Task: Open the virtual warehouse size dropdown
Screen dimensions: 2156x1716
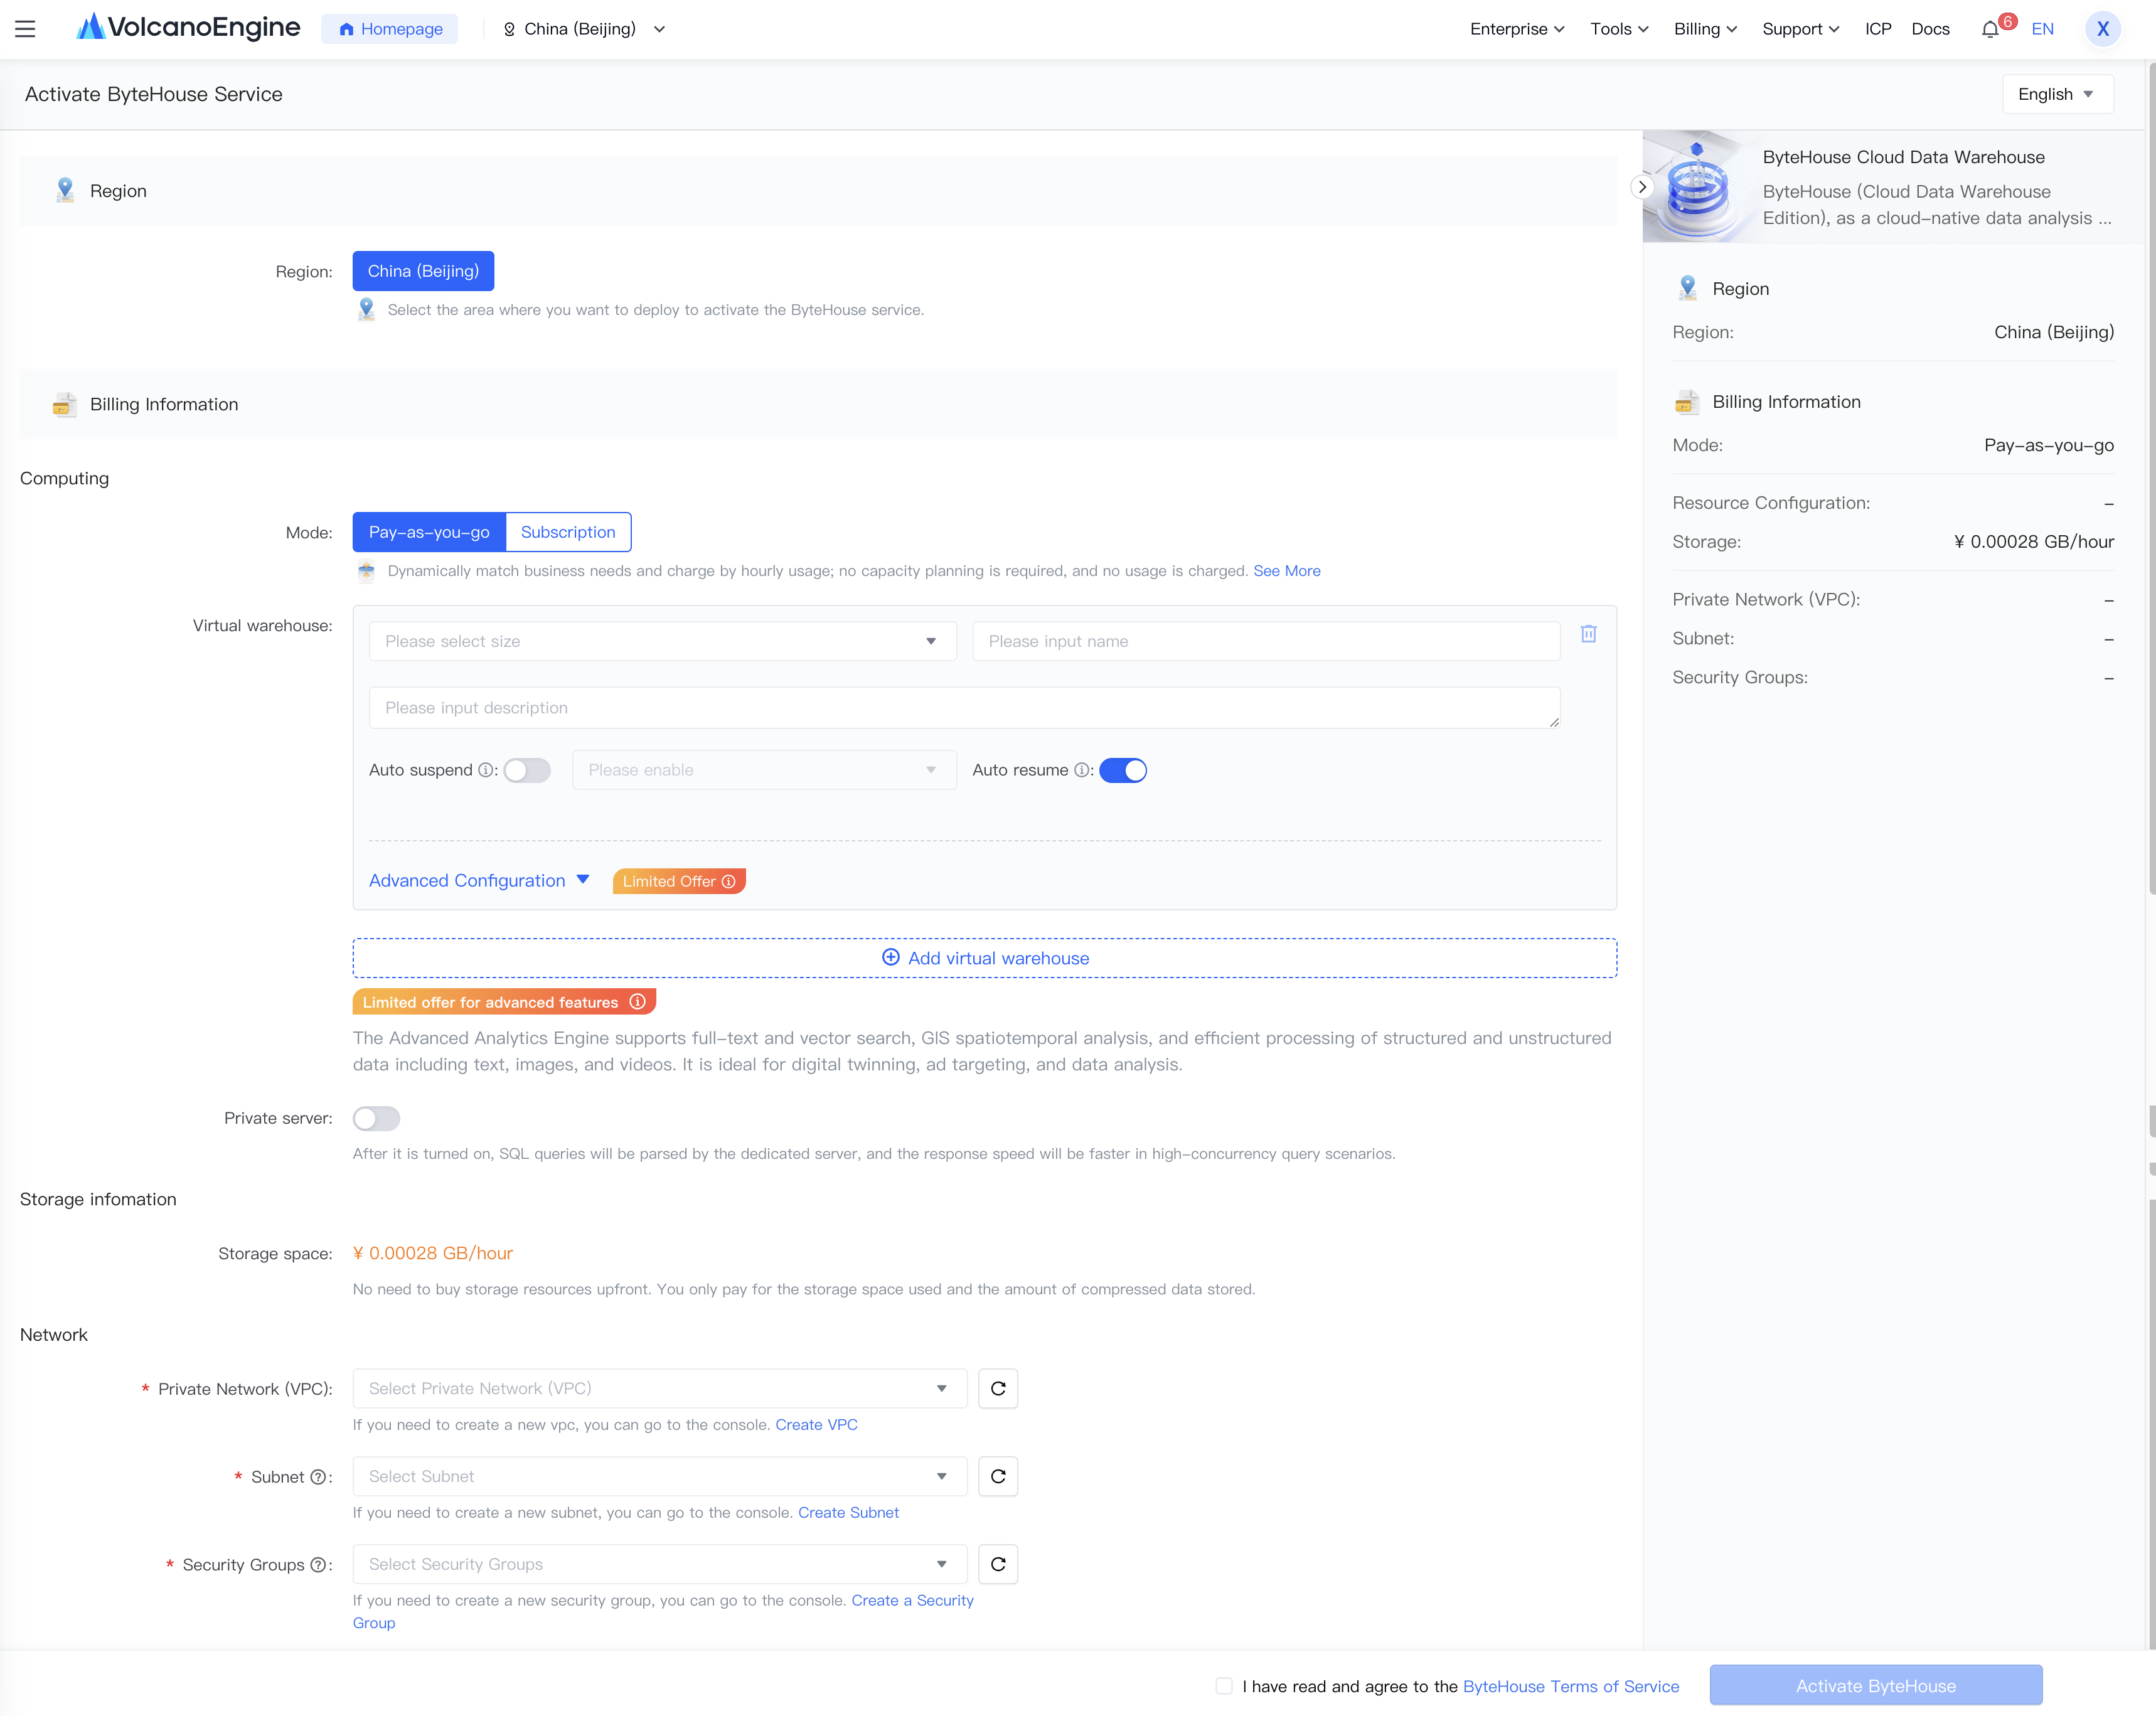Action: pyautogui.click(x=662, y=641)
